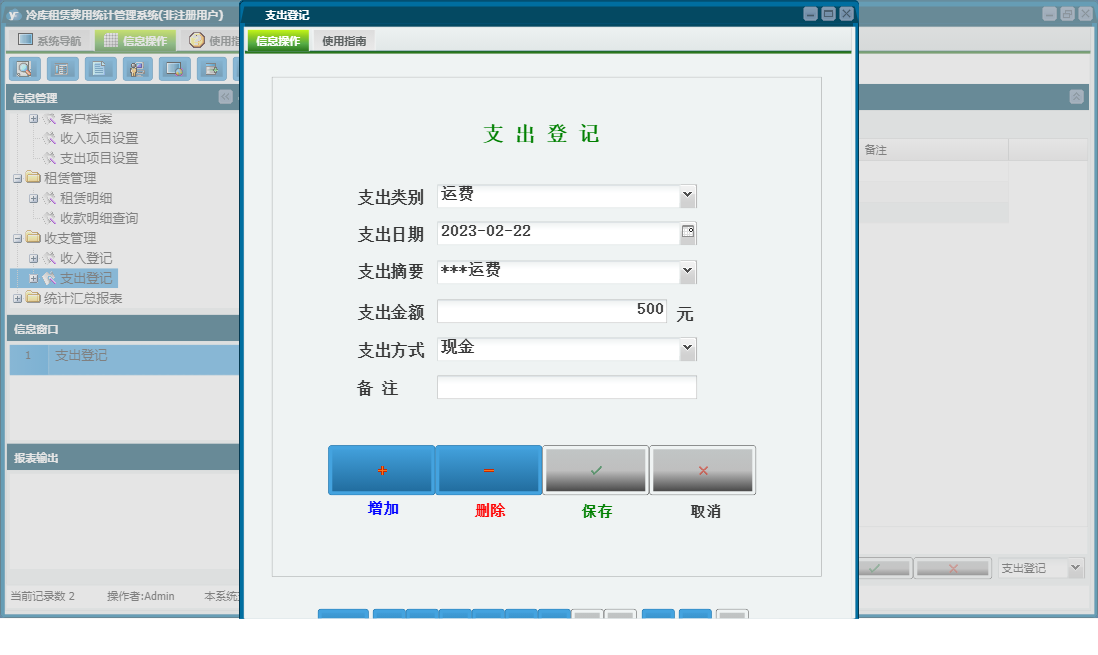Switch to the 使用指南 tab

[x=344, y=42]
